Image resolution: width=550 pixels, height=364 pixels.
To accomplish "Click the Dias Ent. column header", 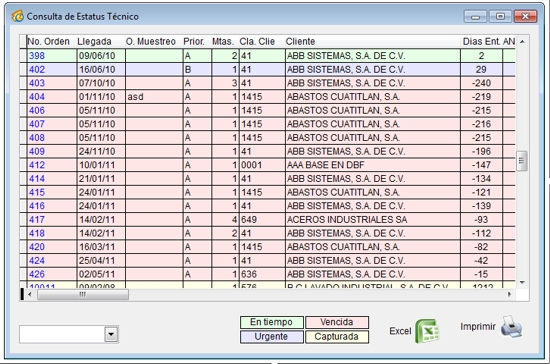I will pos(481,41).
